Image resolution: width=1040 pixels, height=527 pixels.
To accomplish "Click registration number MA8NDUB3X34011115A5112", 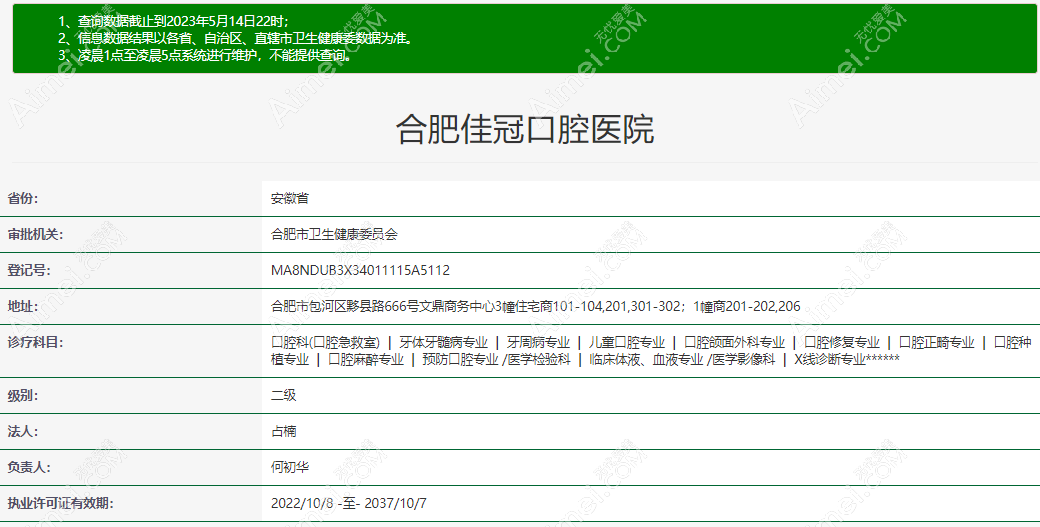I will click(360, 270).
